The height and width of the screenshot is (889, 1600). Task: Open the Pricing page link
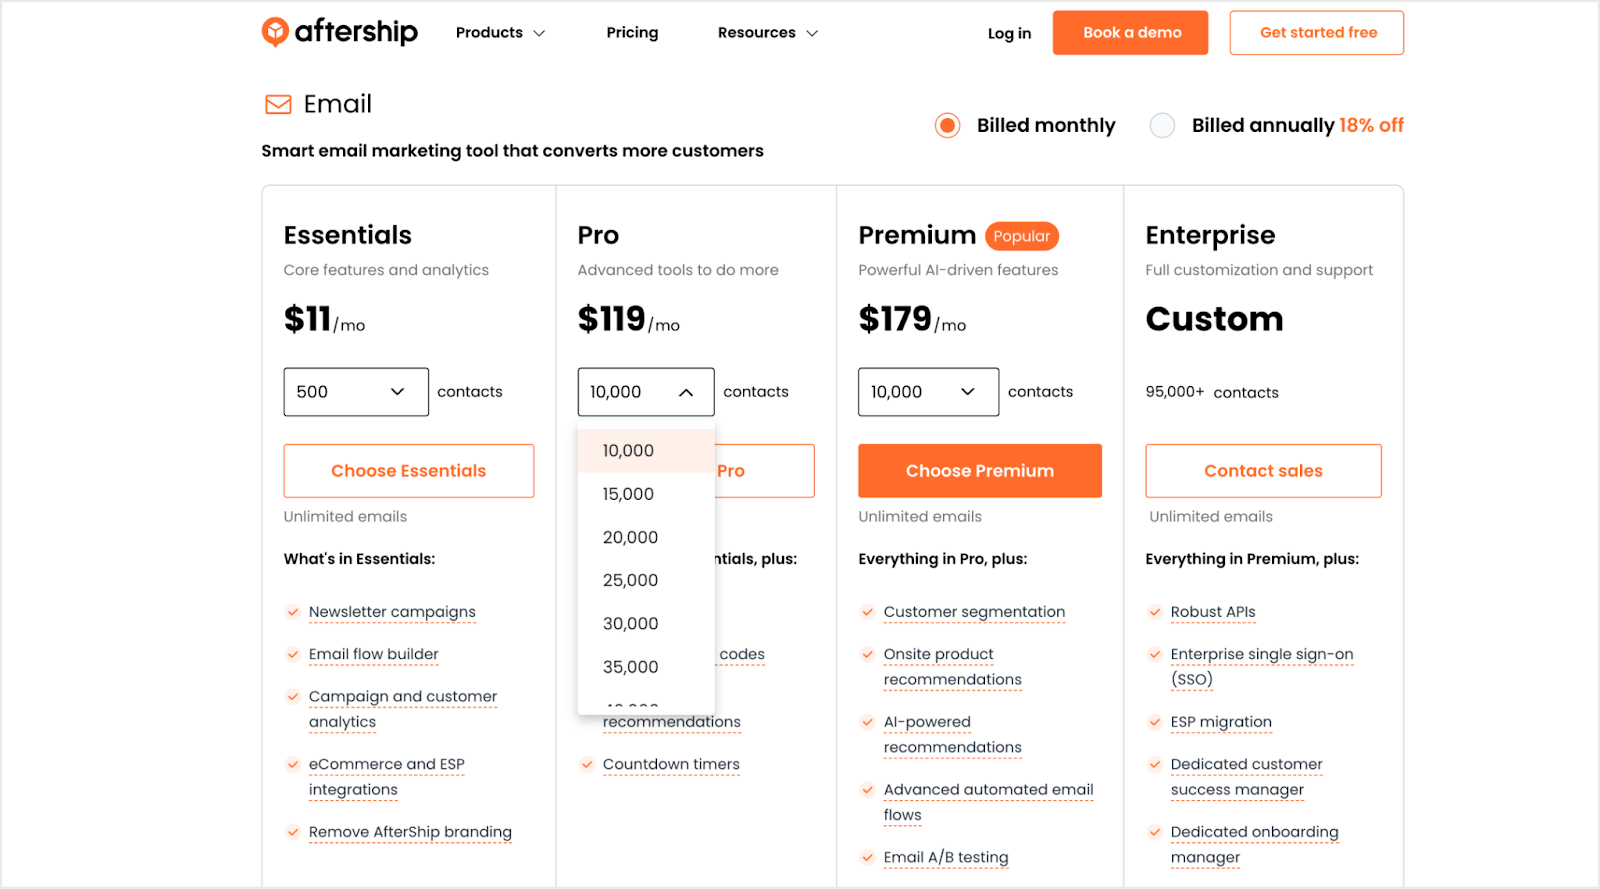coord(632,33)
